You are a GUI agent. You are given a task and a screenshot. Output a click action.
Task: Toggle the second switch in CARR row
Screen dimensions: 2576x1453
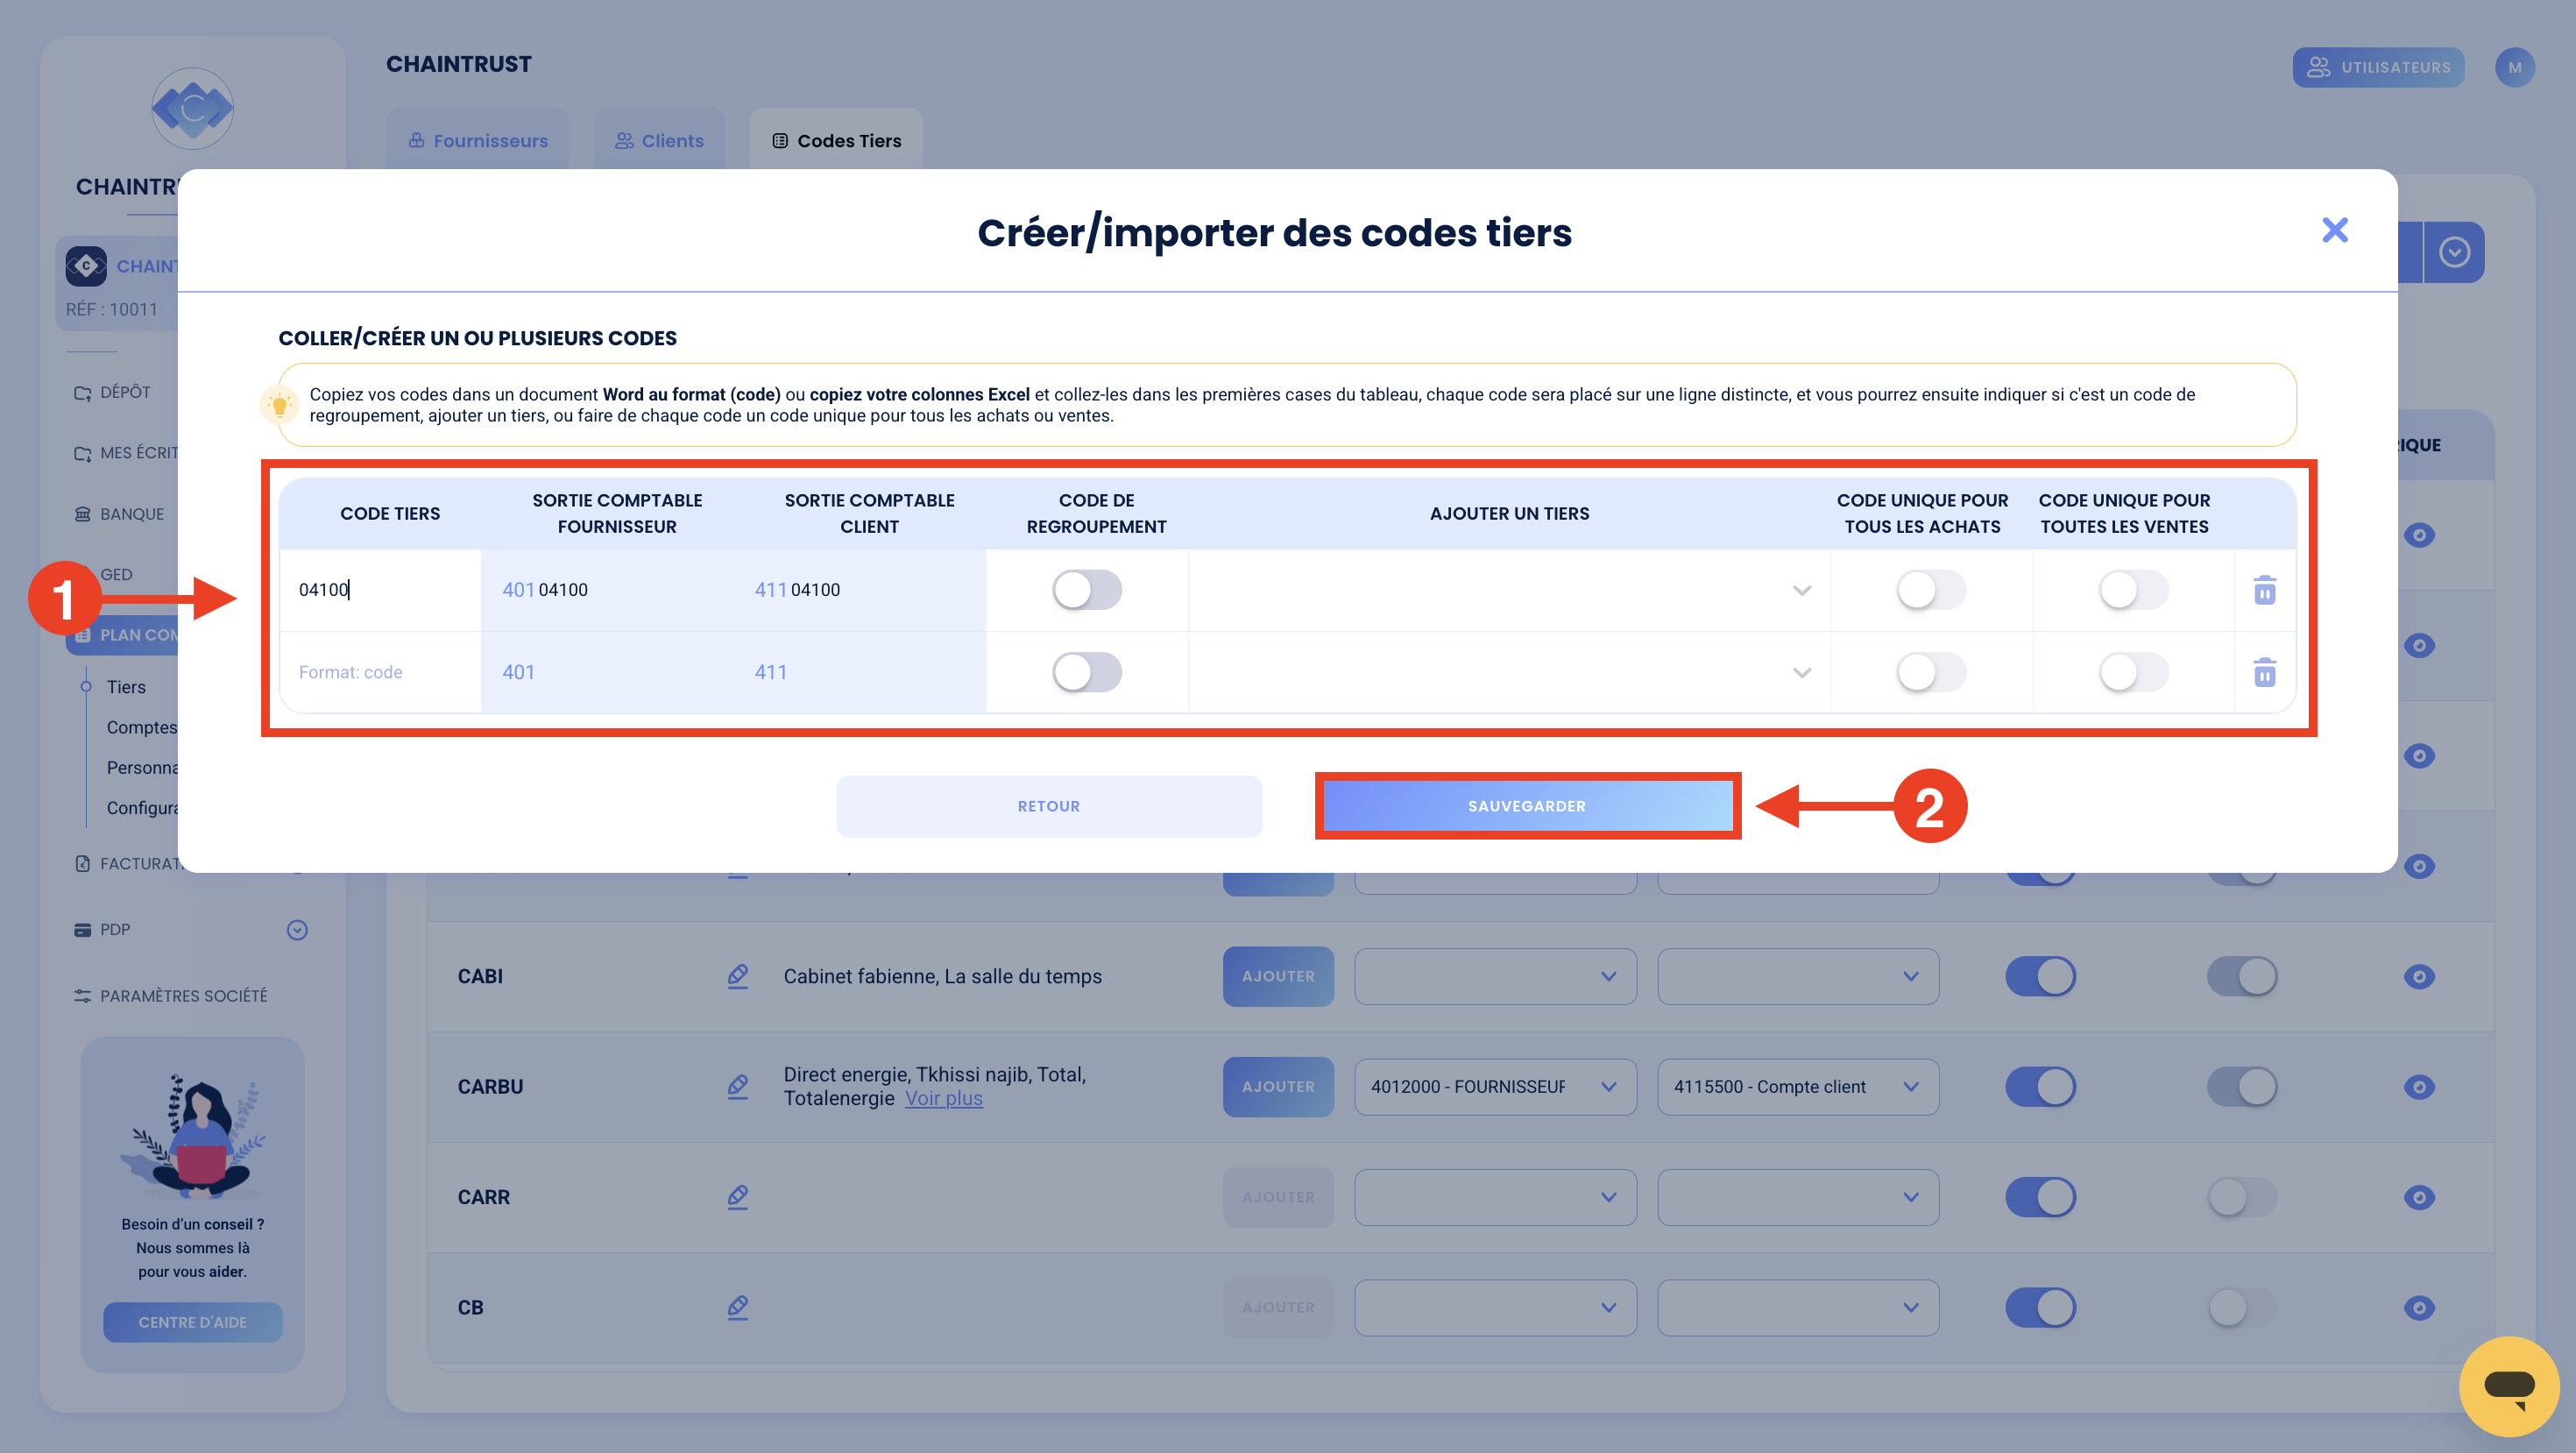point(2242,1196)
